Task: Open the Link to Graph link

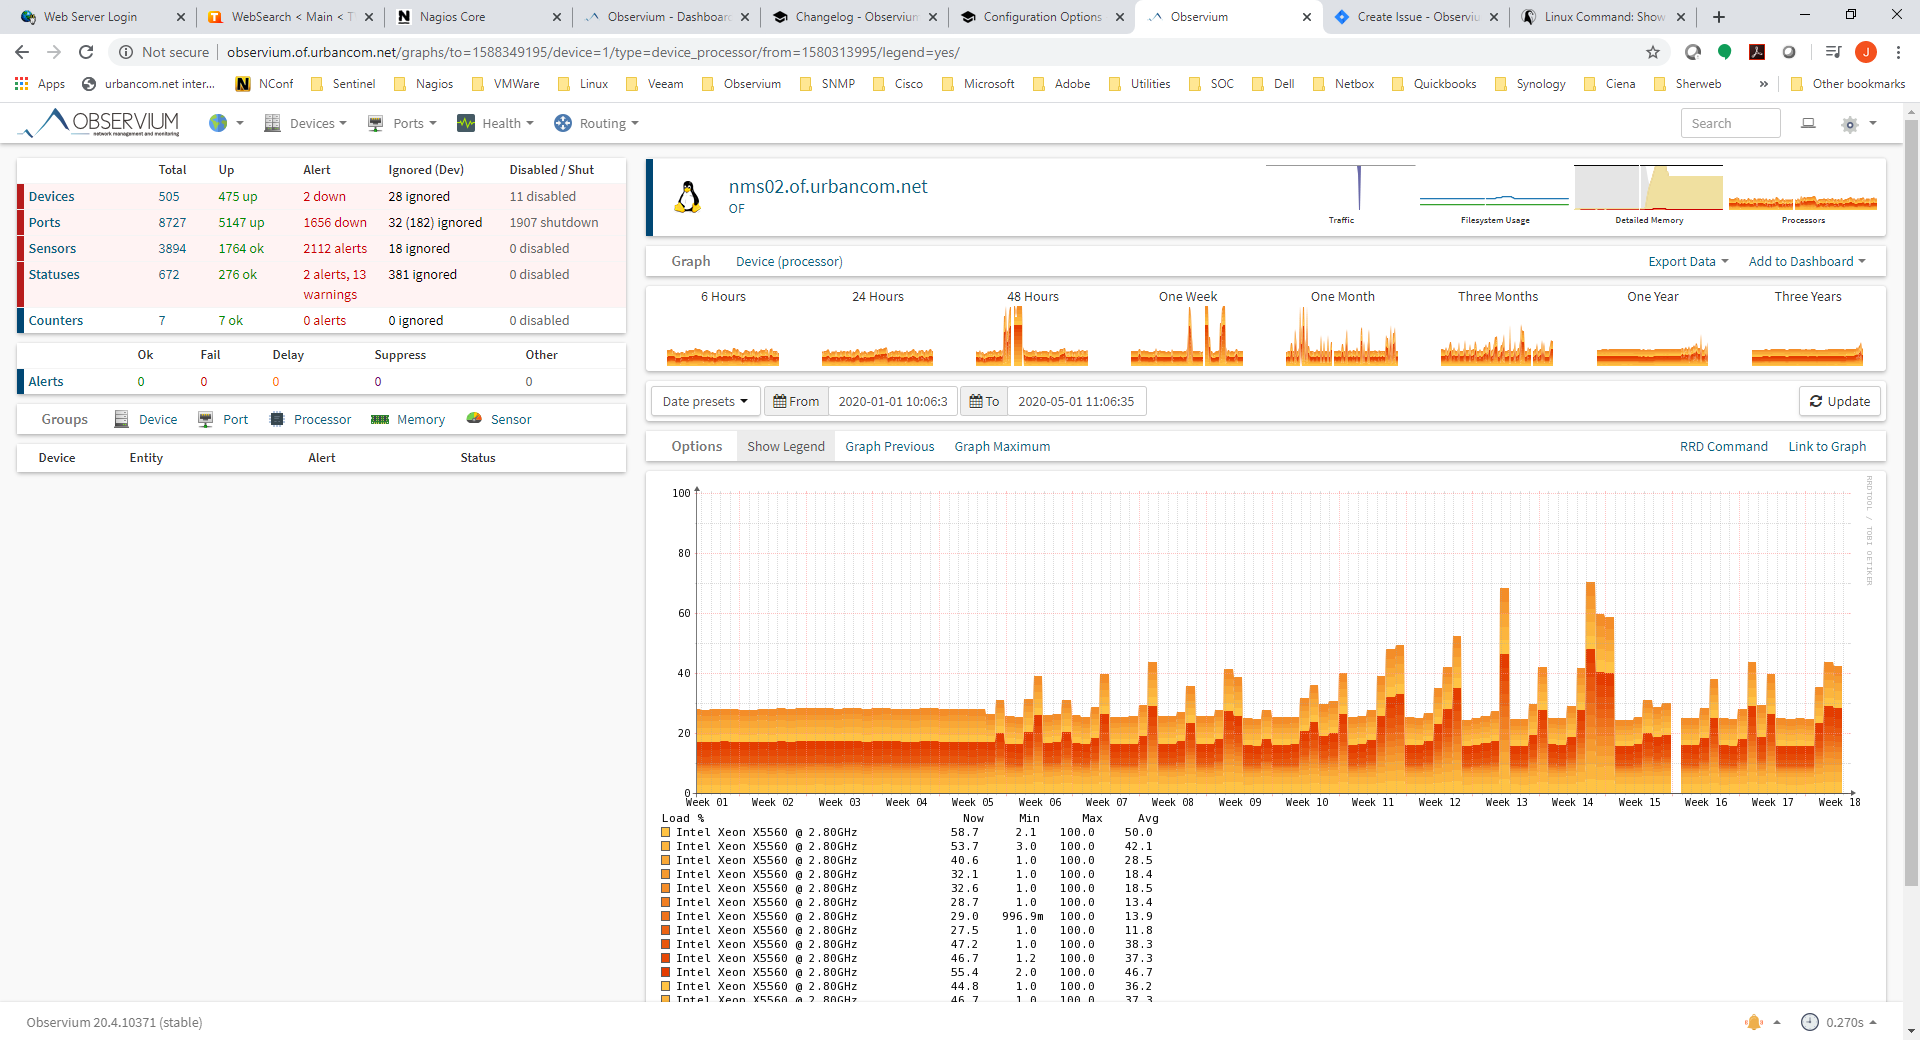Action: [x=1827, y=446]
